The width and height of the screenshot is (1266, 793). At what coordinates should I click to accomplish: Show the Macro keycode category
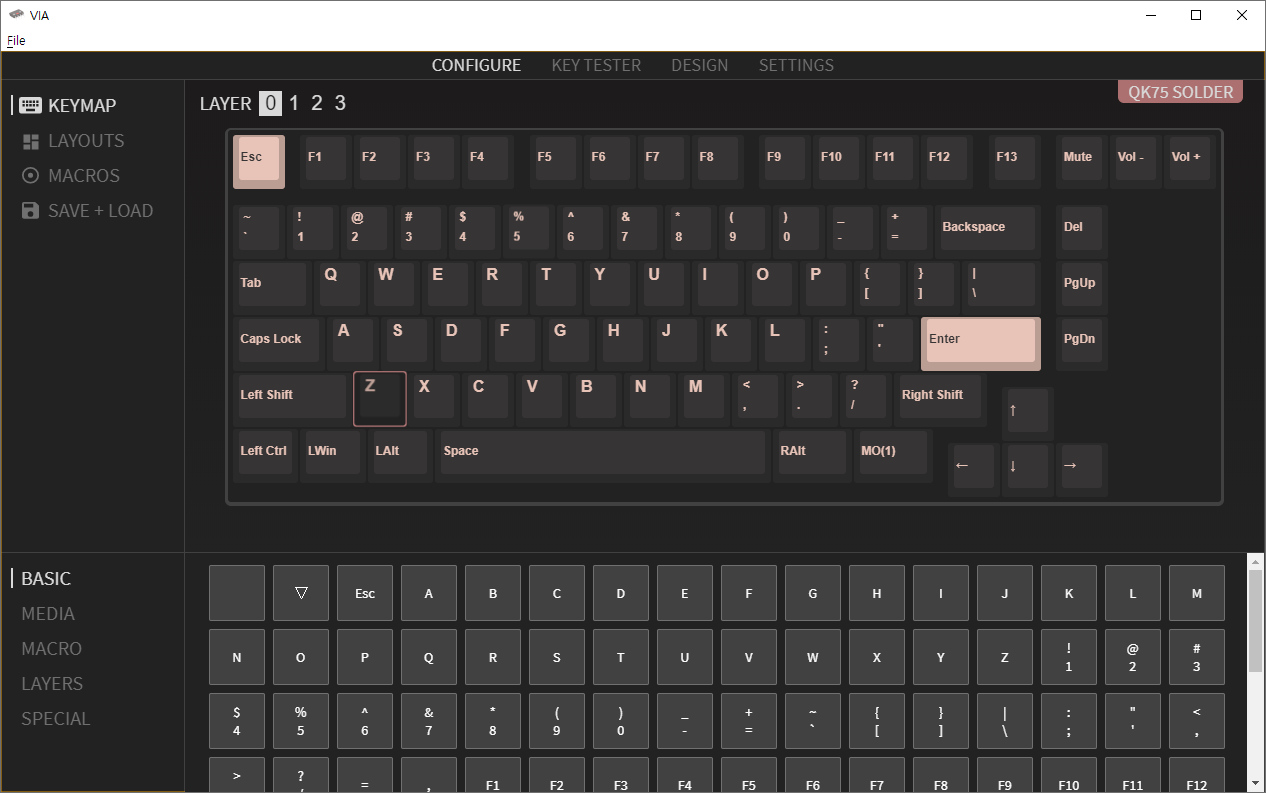pos(52,649)
